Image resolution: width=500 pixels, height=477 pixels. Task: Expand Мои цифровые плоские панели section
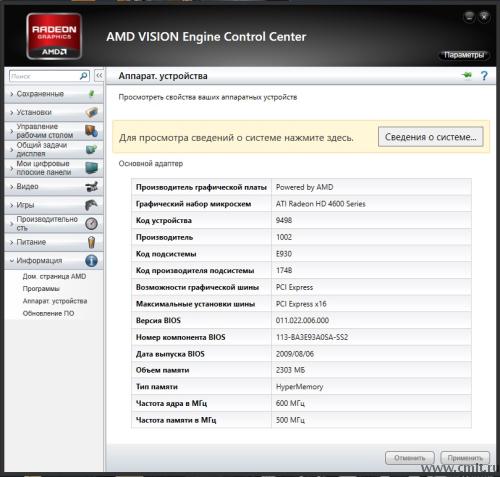pyautogui.click(x=54, y=168)
